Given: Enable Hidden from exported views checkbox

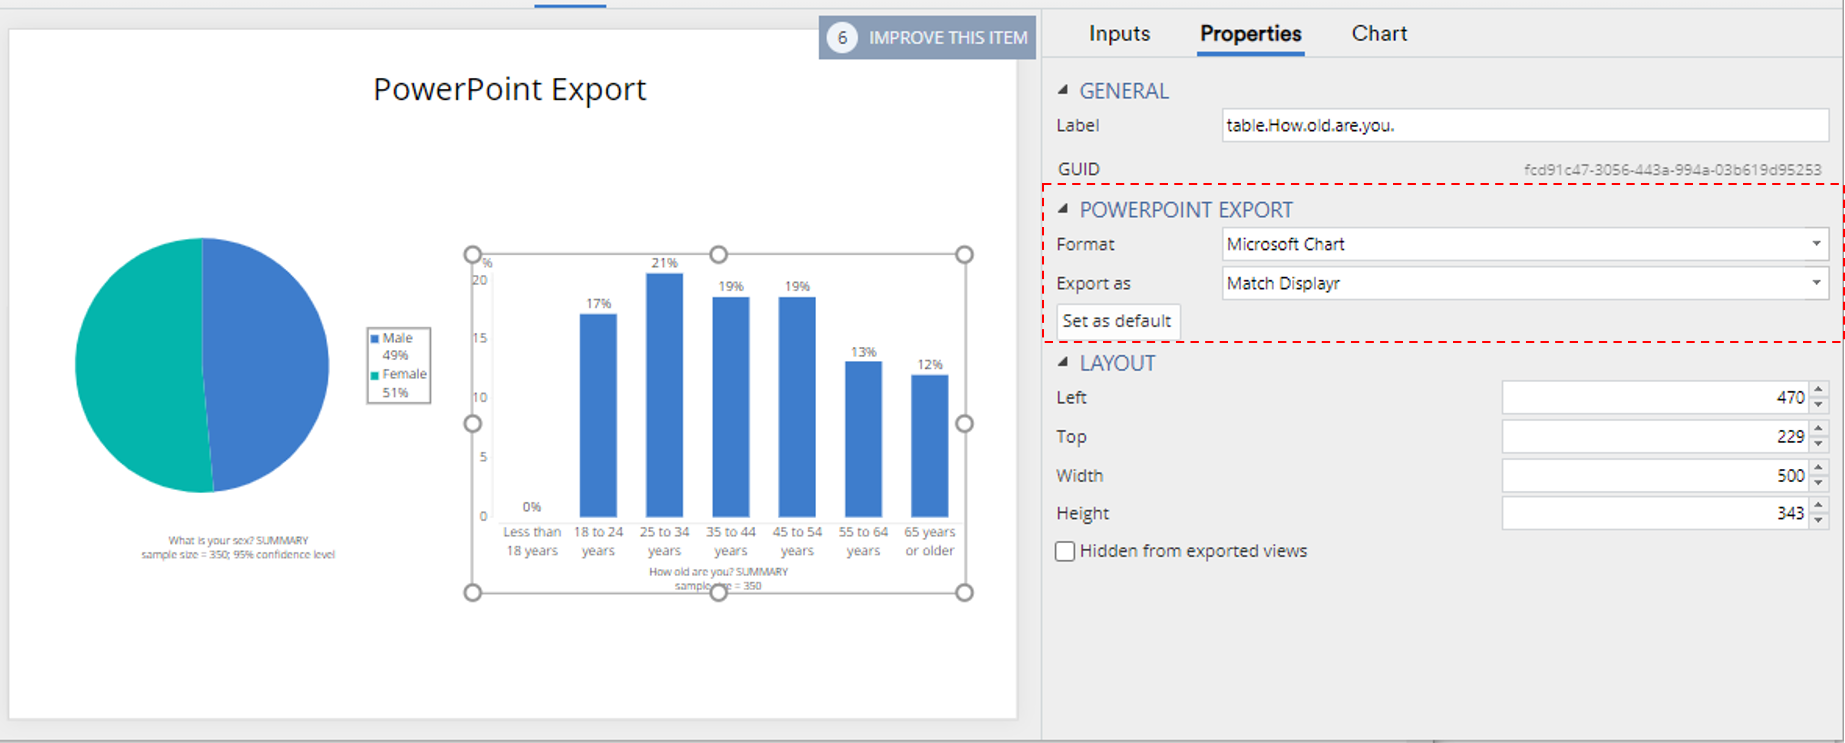Looking at the screenshot, I should 1065,551.
